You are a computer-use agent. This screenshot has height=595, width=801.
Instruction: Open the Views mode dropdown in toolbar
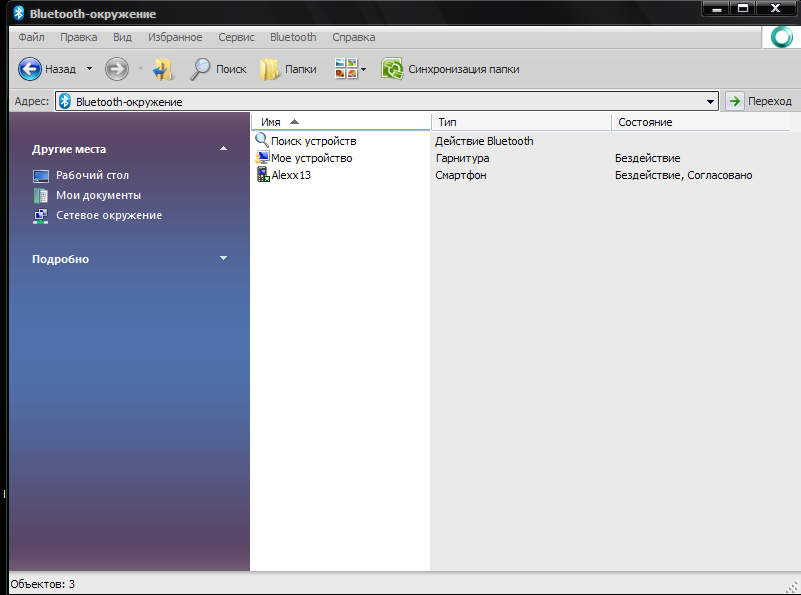point(363,69)
